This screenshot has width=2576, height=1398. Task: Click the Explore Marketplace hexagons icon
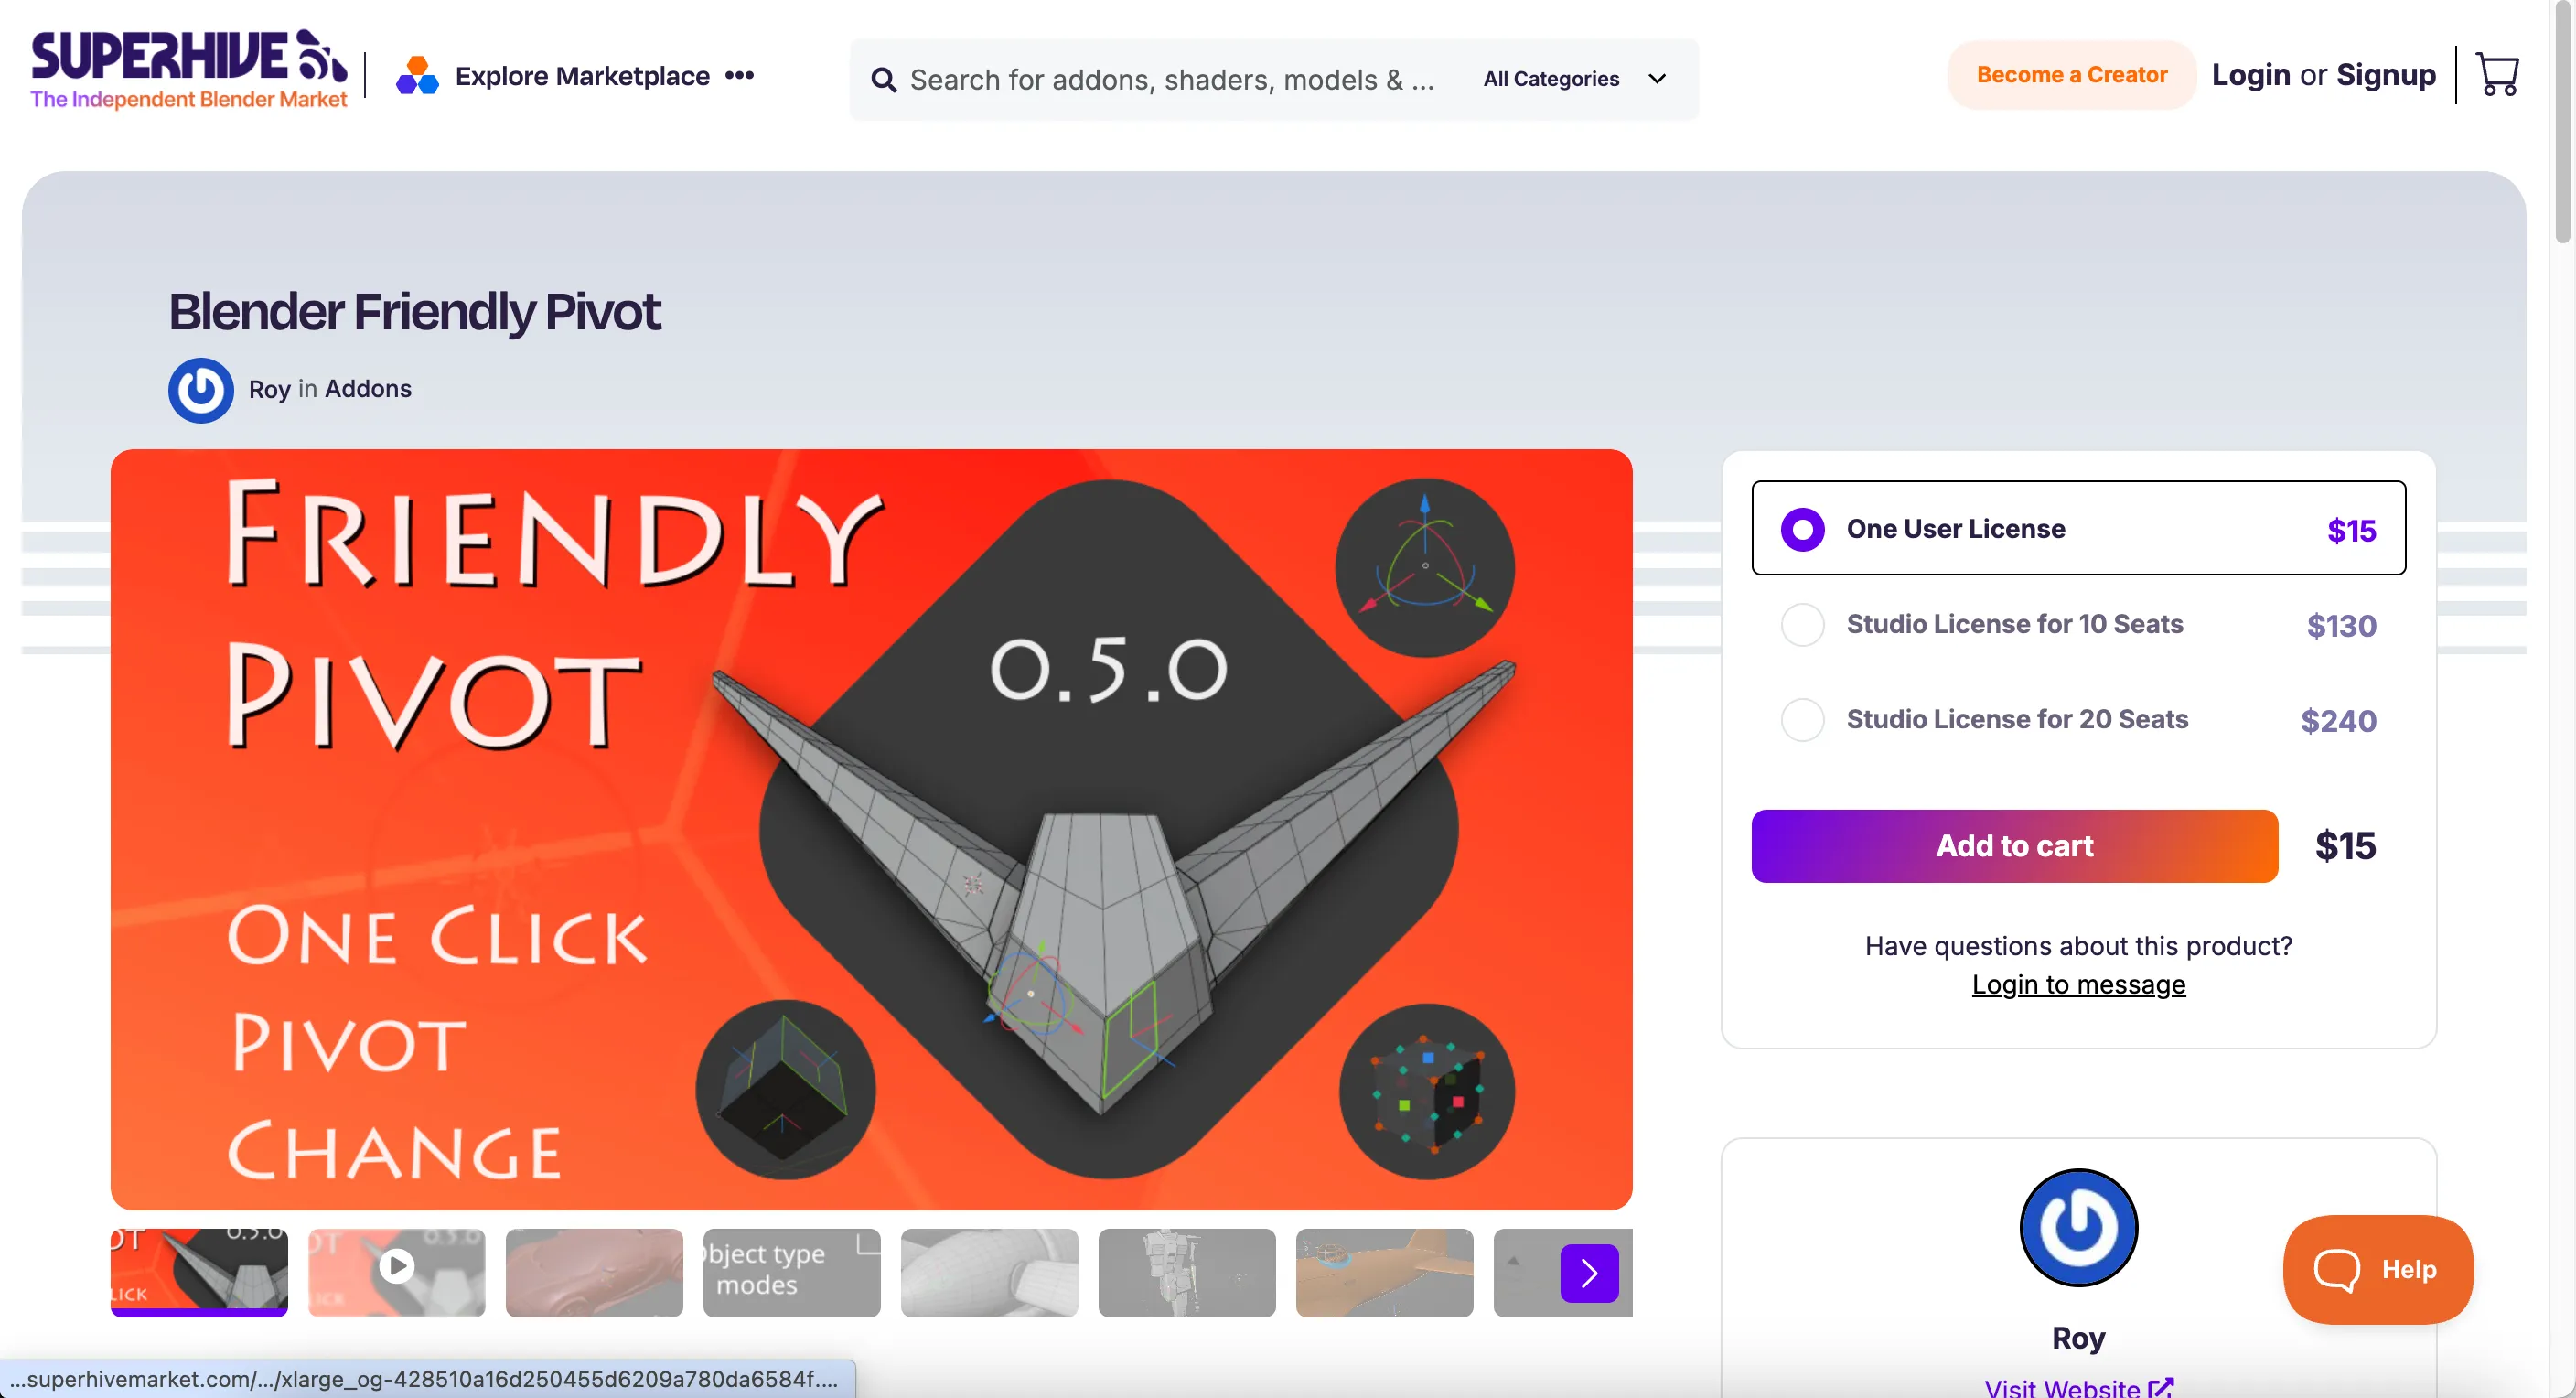click(417, 76)
